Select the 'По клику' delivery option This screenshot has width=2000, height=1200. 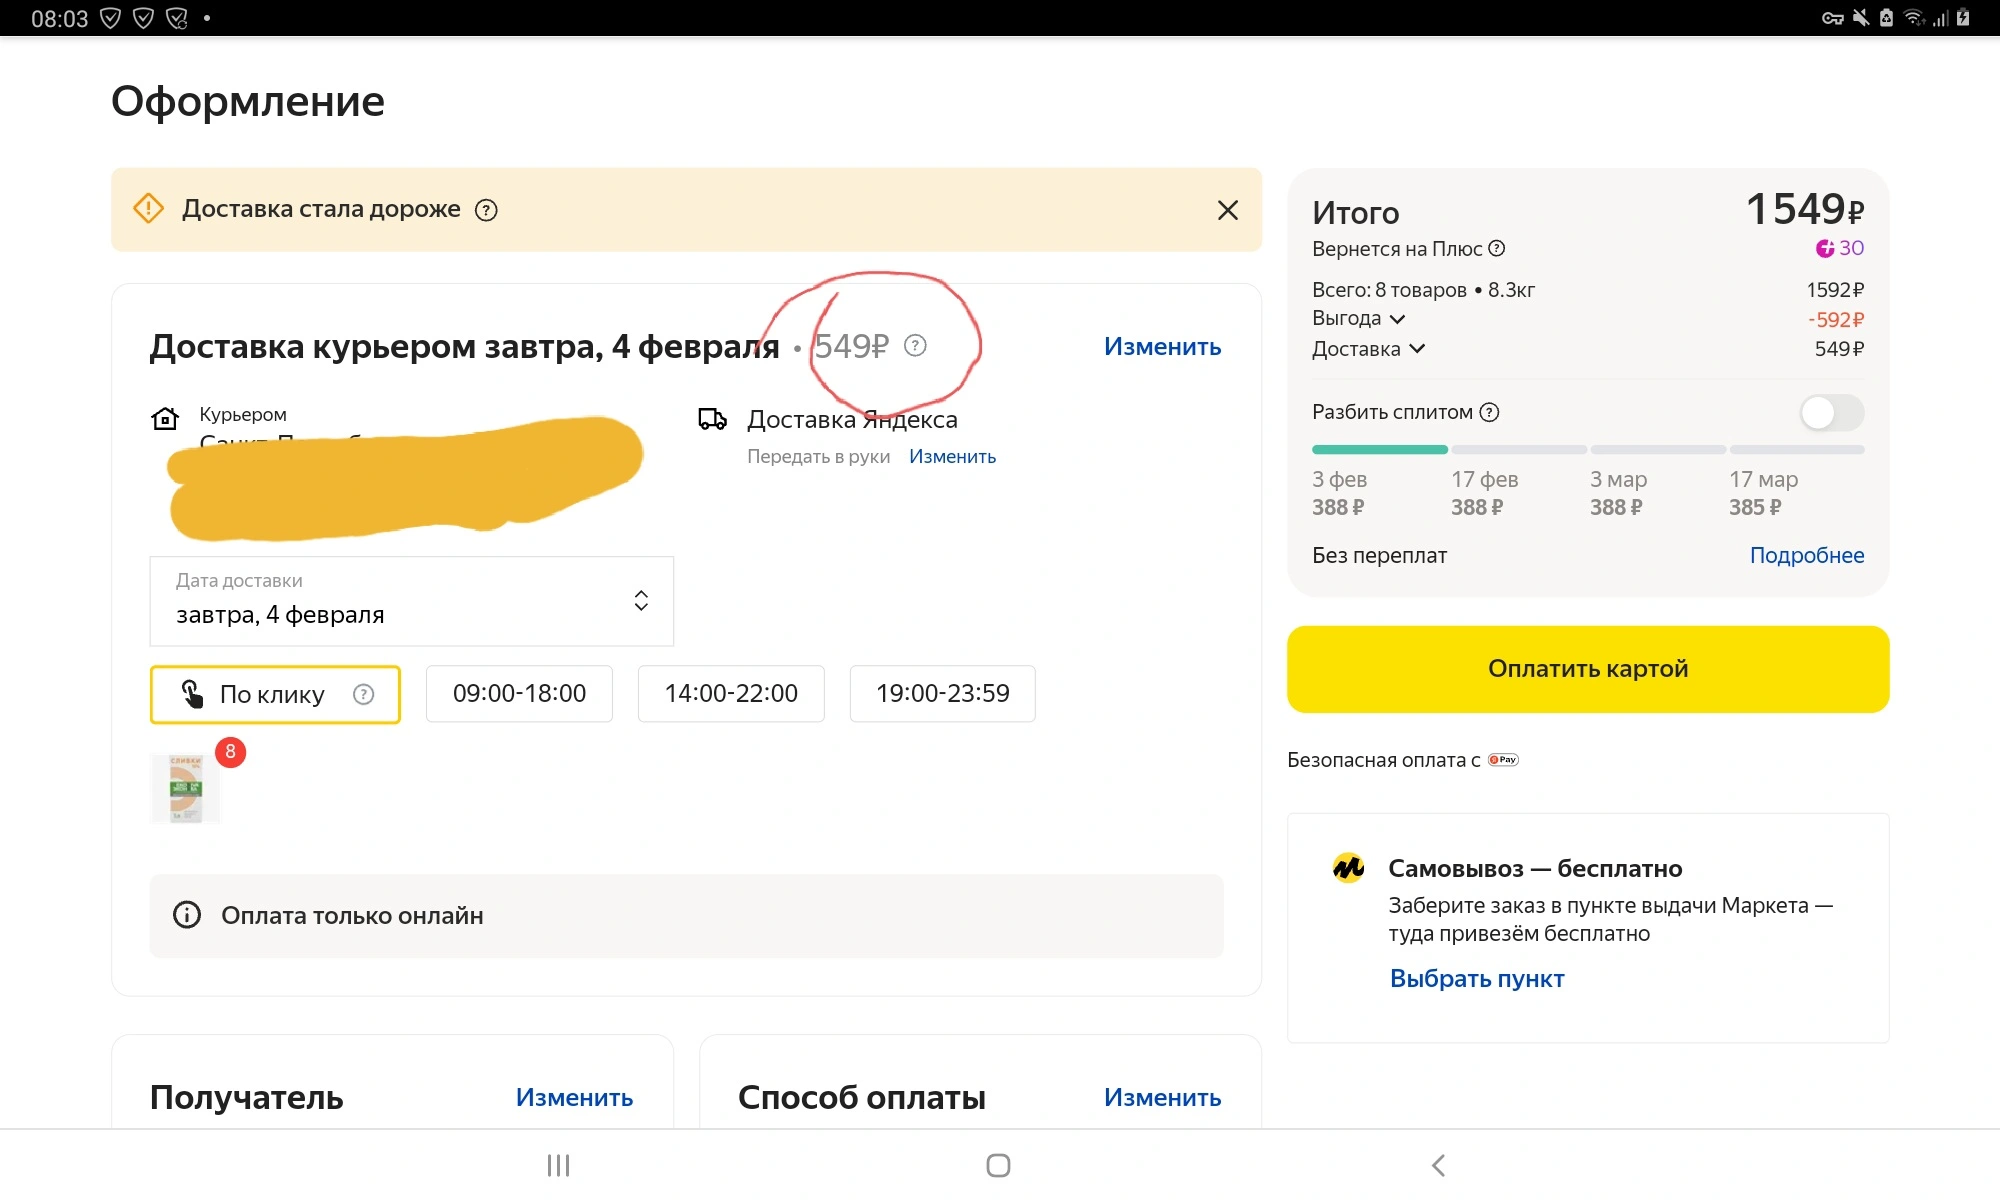(x=275, y=694)
